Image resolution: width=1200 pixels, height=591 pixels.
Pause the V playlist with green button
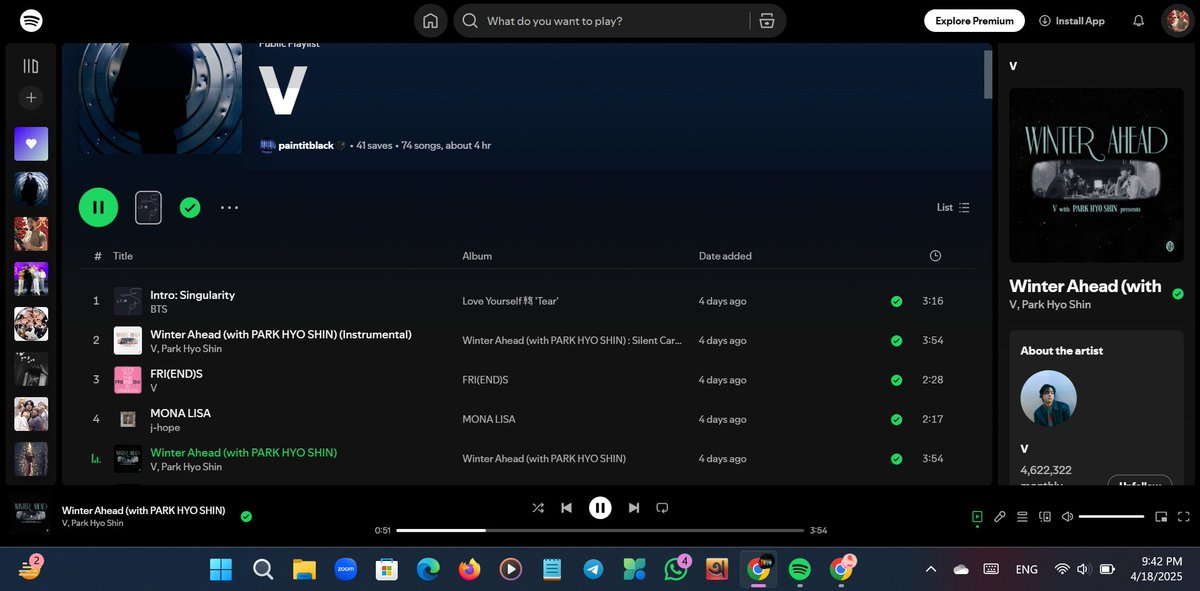pyautogui.click(x=98, y=207)
